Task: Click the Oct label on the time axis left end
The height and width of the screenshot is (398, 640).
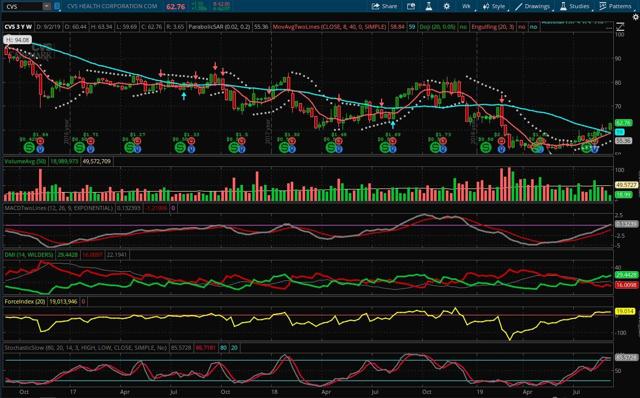Action: click(24, 392)
